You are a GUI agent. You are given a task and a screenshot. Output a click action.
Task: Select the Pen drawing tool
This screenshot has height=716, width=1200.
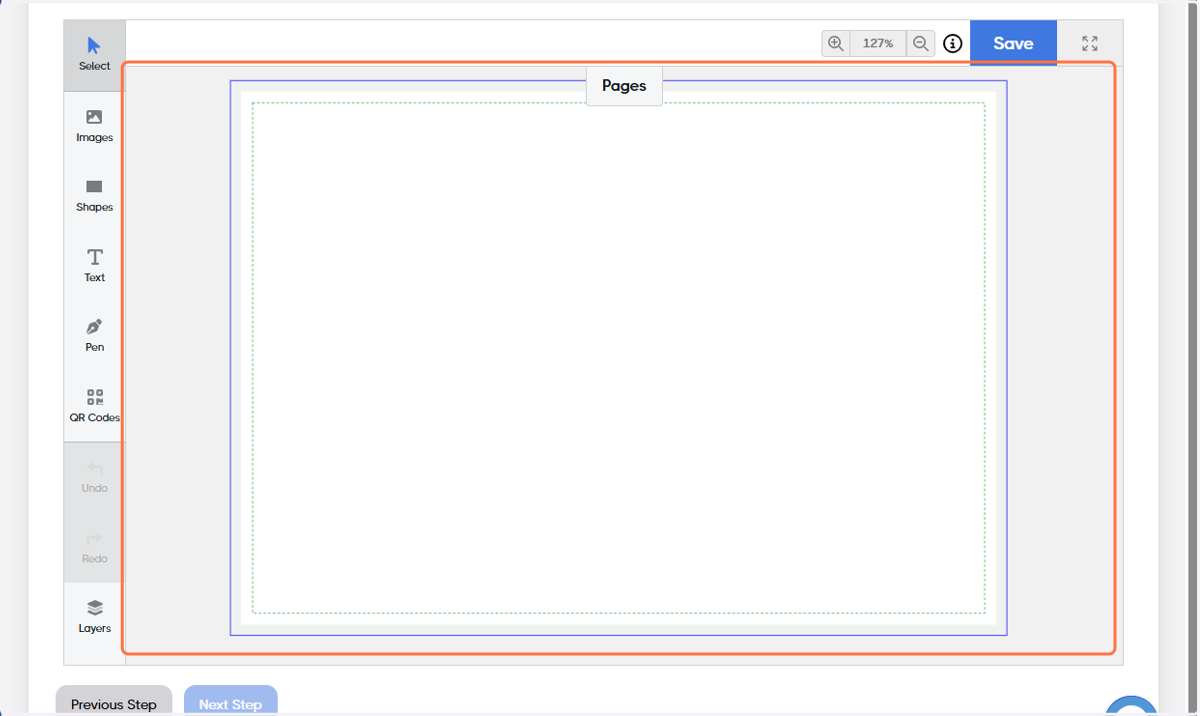(94, 336)
